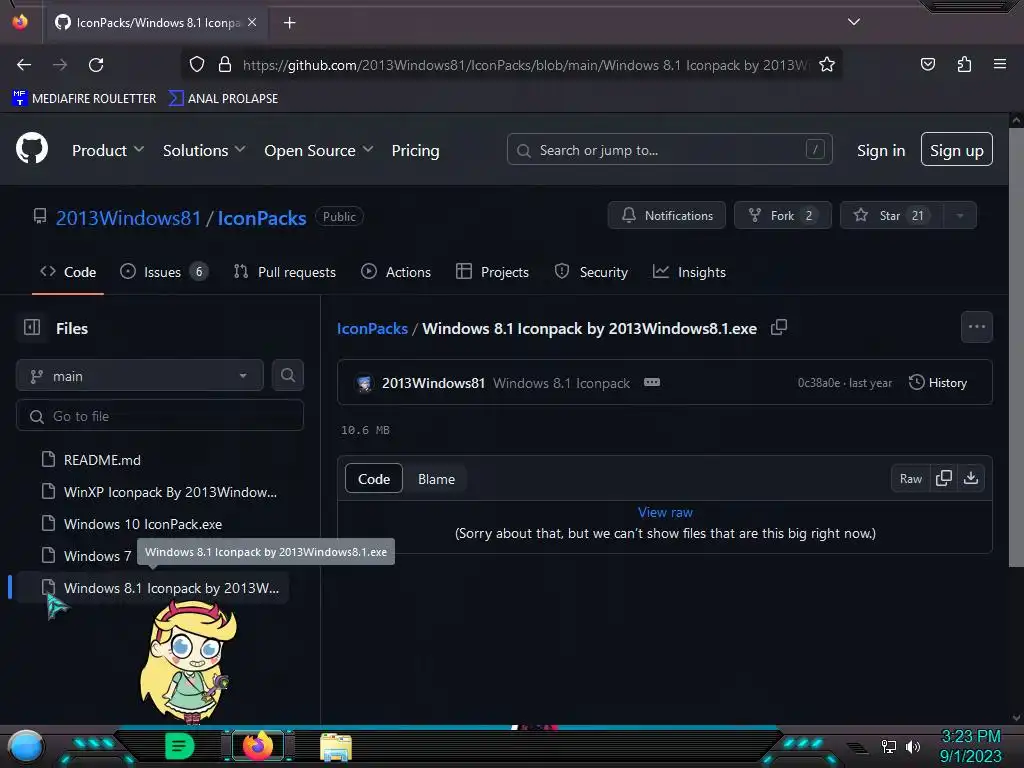Image resolution: width=1024 pixels, height=768 pixels.
Task: Click the Go to file input
Action: tap(160, 415)
